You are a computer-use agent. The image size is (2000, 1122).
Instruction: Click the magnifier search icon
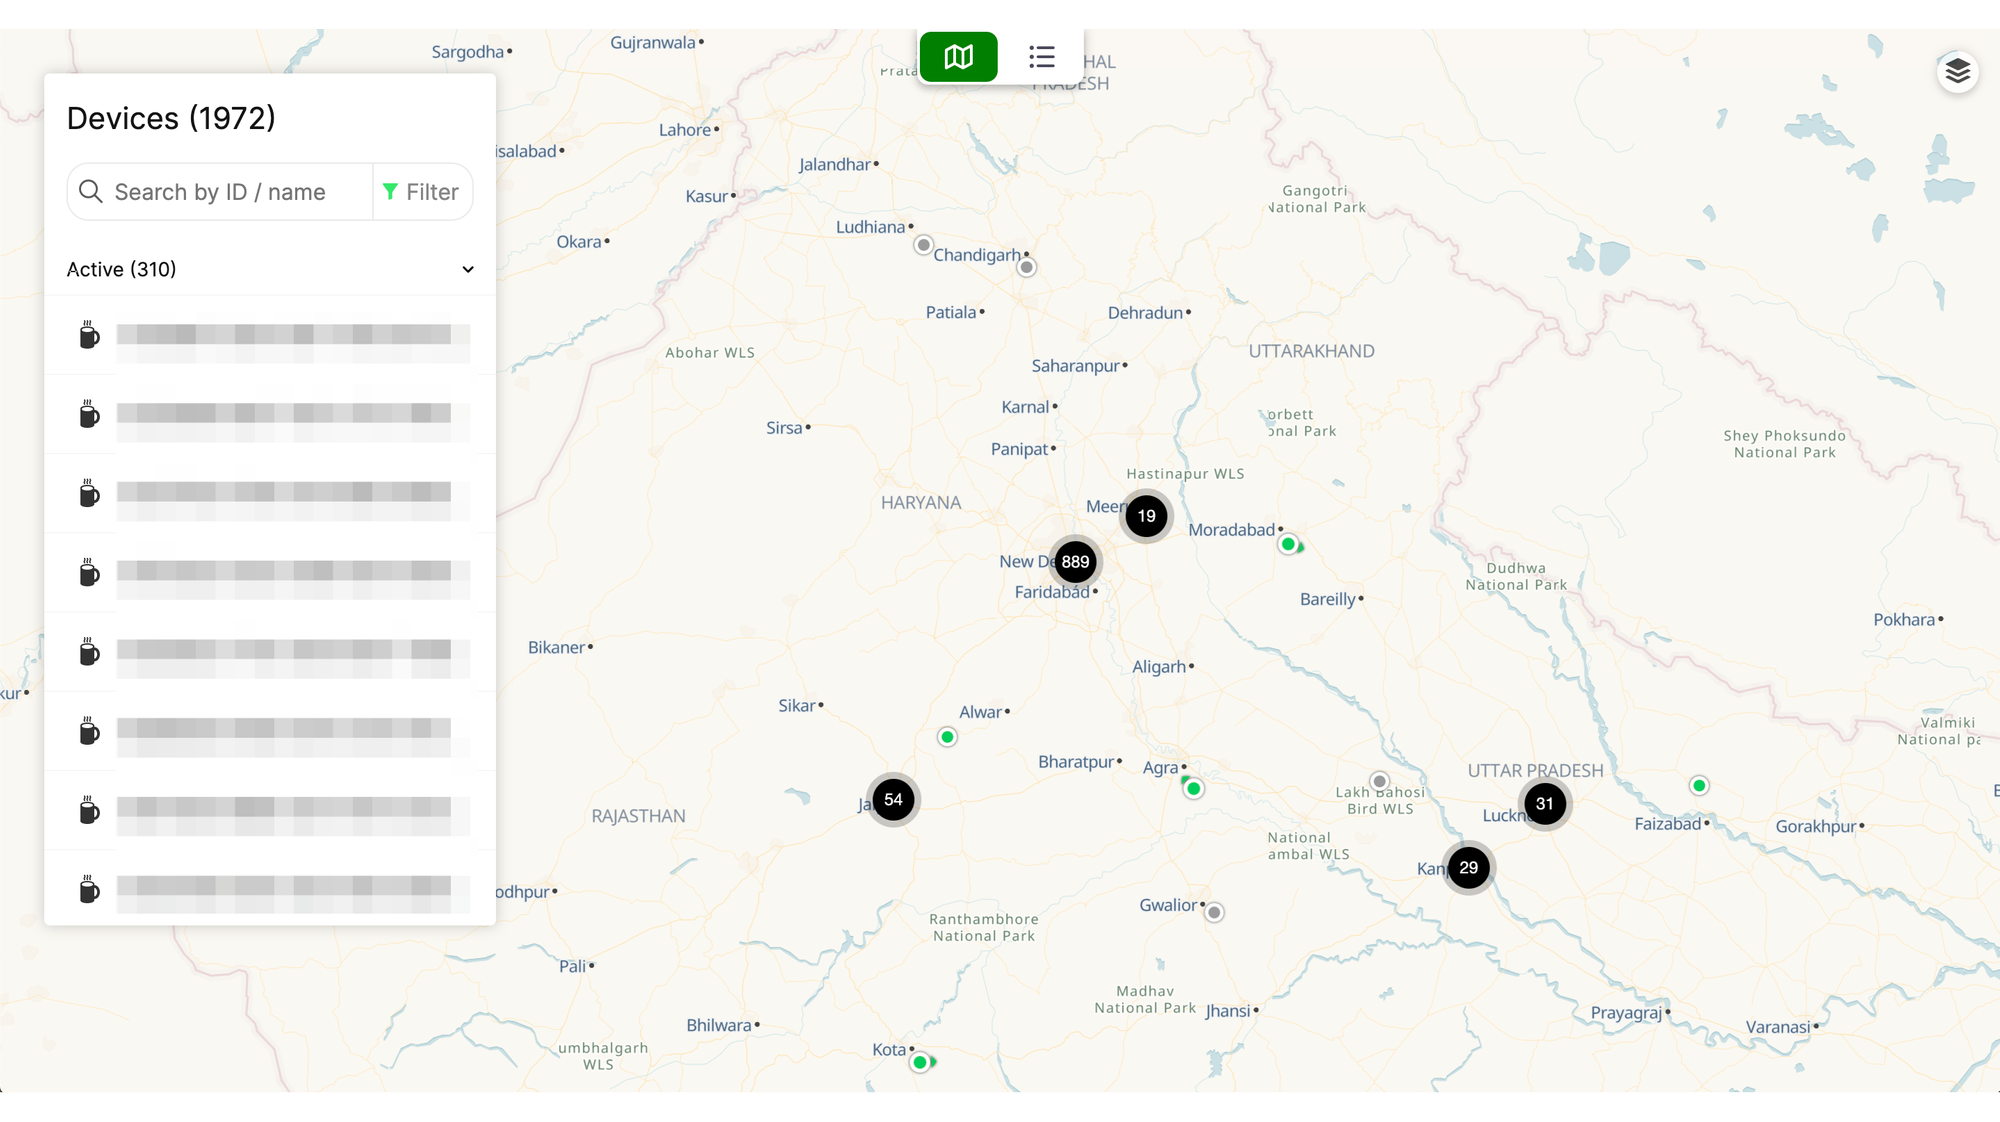coord(90,191)
